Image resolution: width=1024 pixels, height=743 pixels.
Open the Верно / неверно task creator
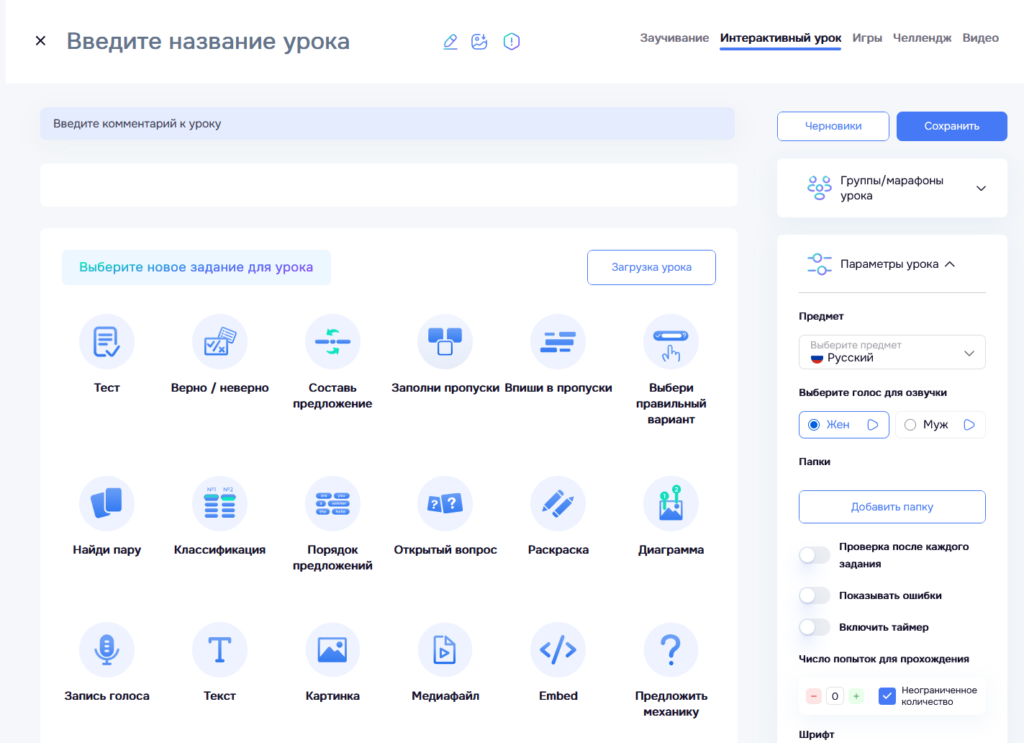coord(219,340)
